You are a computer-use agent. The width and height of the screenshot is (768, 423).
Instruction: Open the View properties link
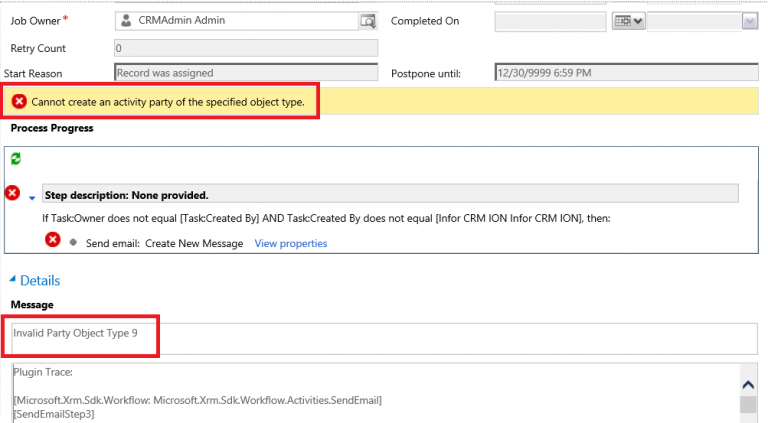point(290,243)
